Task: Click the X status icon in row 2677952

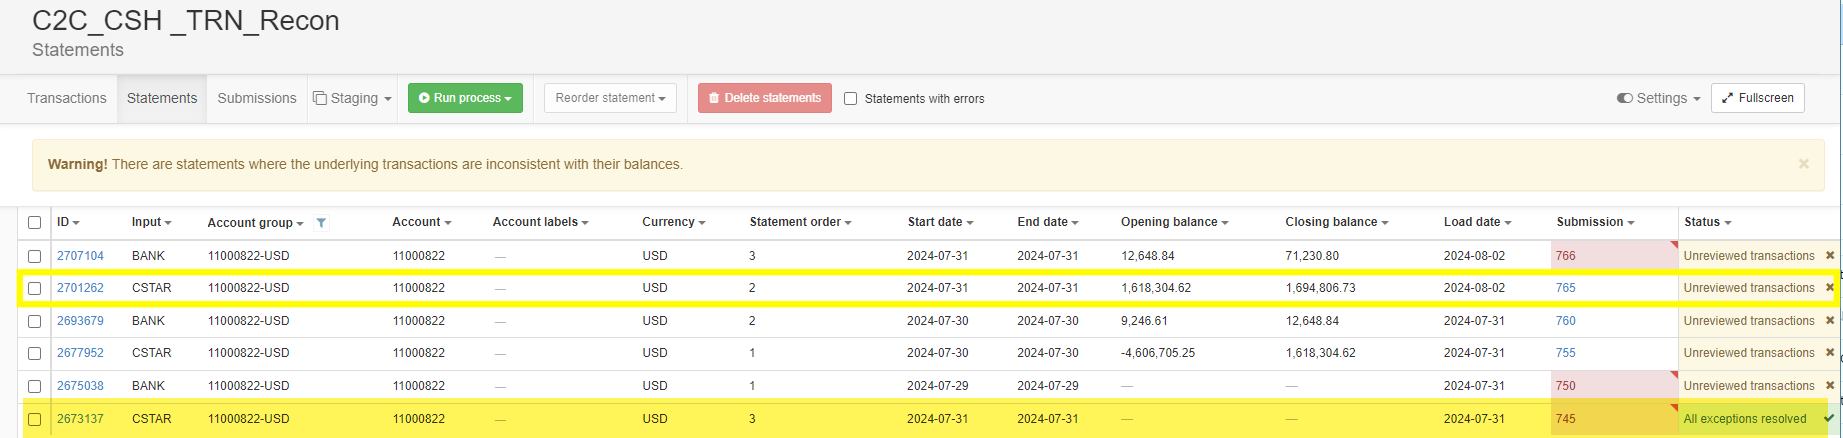Action: (x=1830, y=352)
